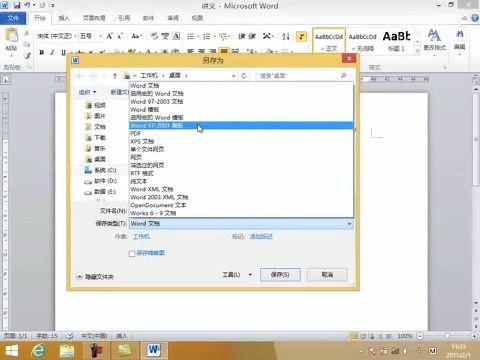The width and height of the screenshot is (480, 360).
Task: Click the Phonetic Guide icon
Action: coord(165,36)
